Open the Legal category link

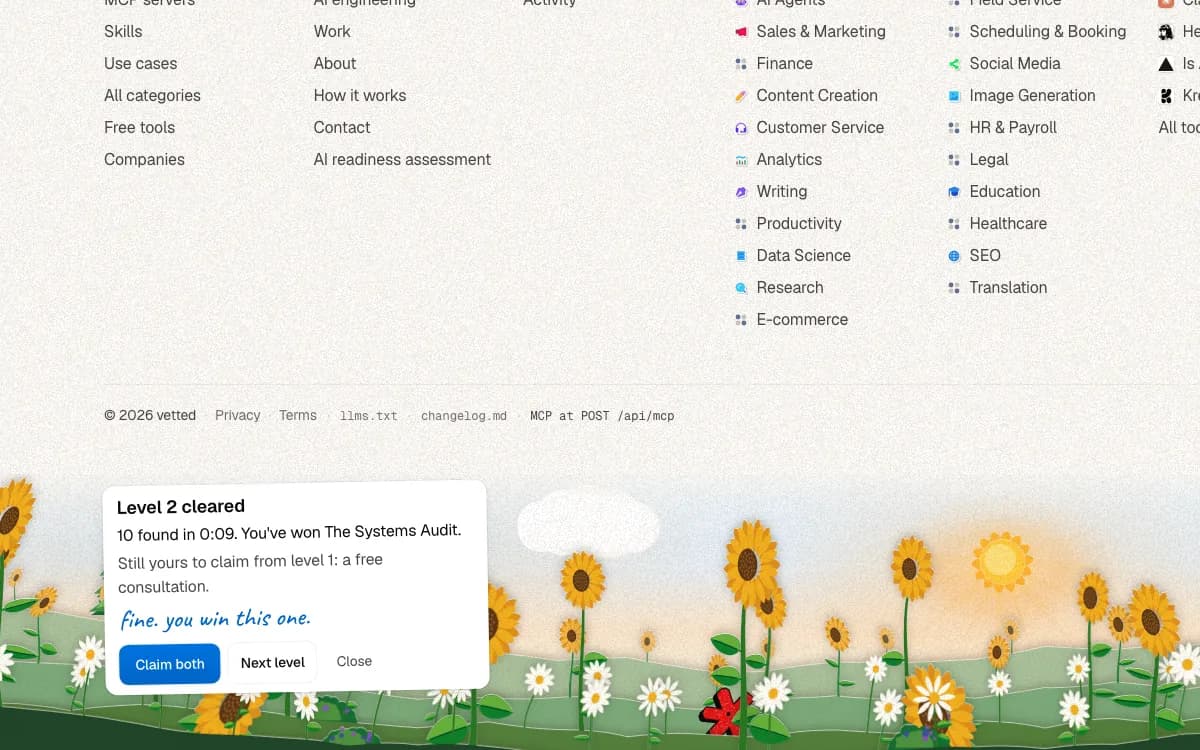tap(989, 160)
